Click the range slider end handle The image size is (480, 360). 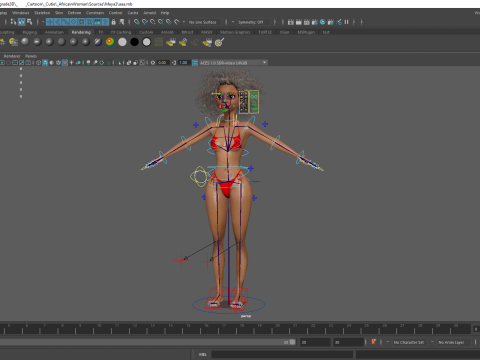click(x=292, y=342)
